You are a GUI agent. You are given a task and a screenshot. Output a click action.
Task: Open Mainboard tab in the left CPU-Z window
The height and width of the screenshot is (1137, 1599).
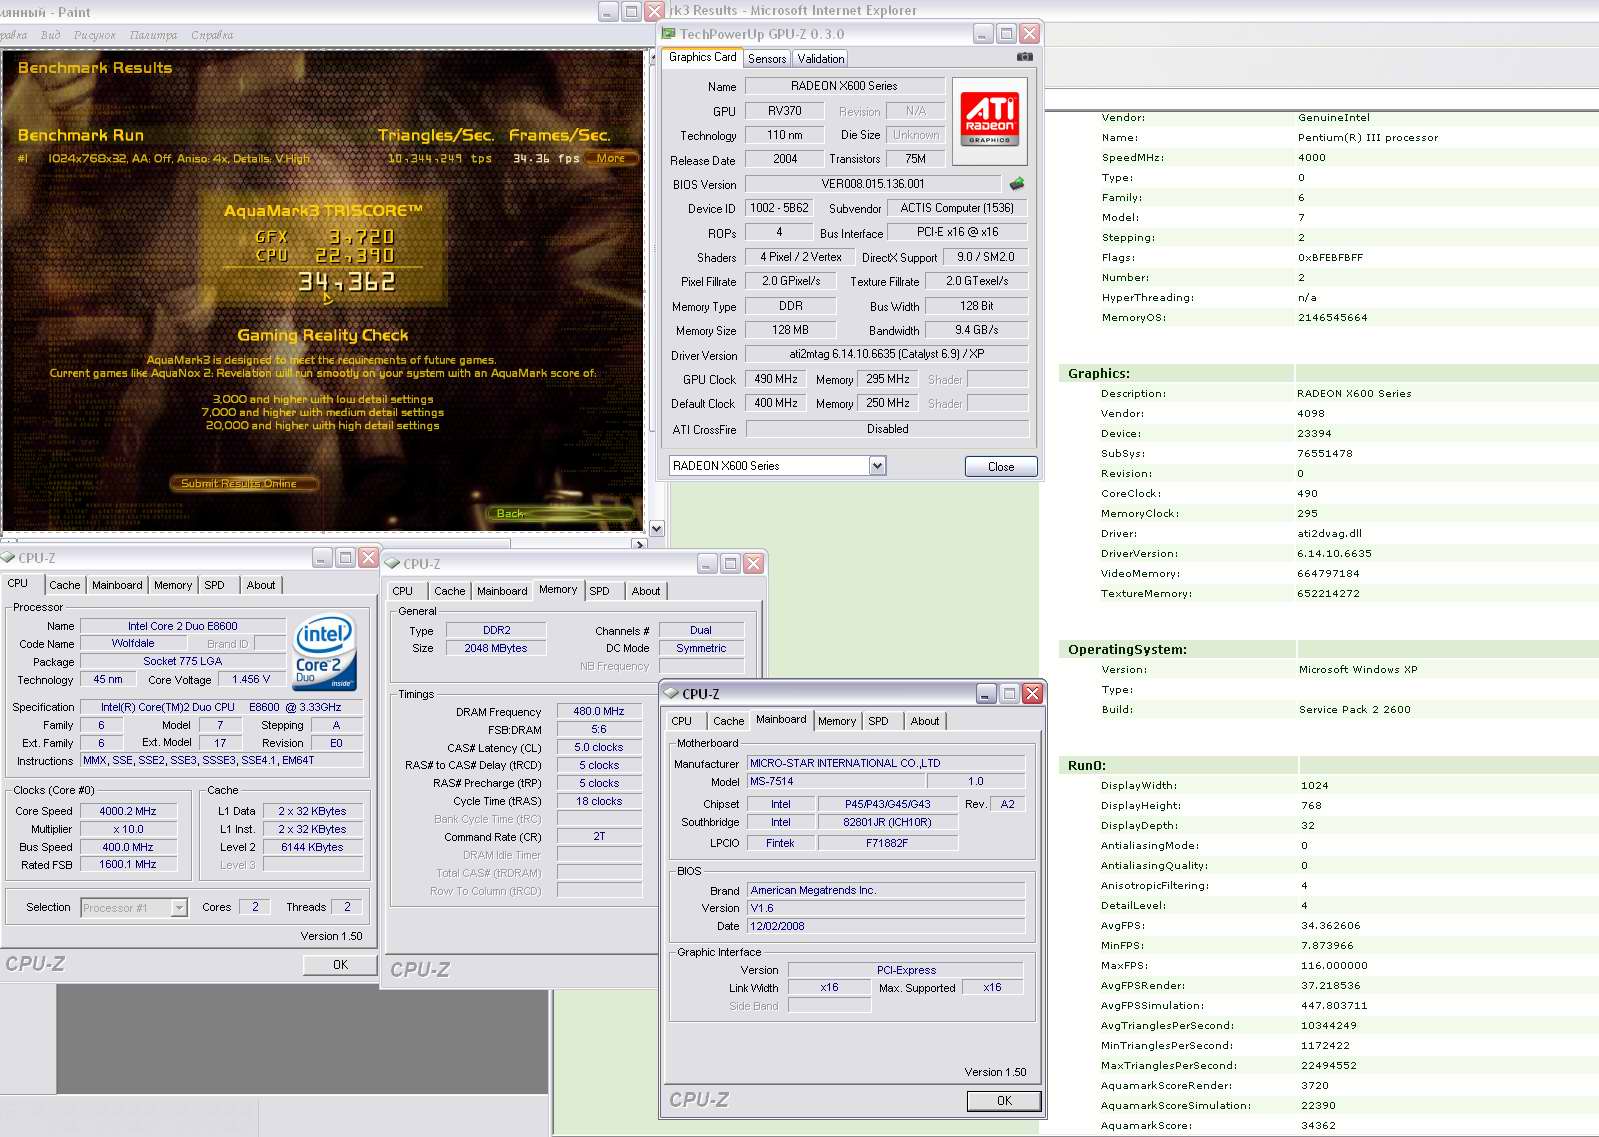[x=117, y=585]
